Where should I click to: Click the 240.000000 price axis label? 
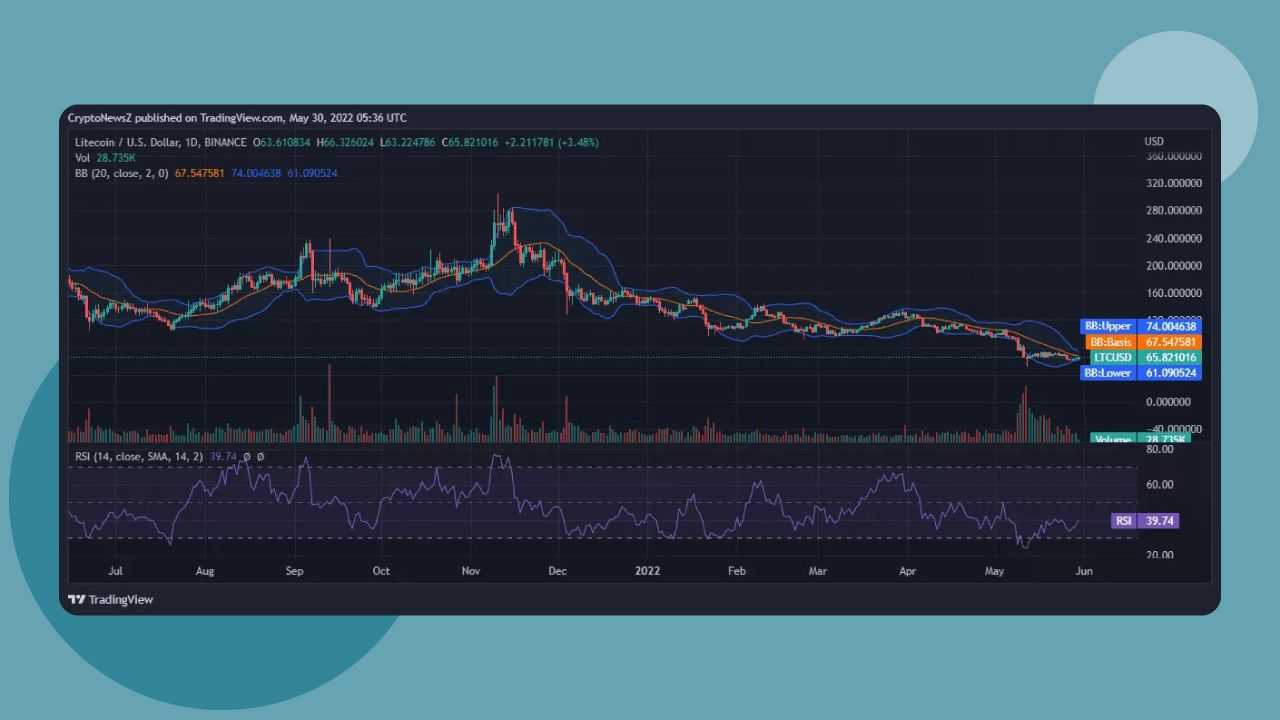[1173, 238]
